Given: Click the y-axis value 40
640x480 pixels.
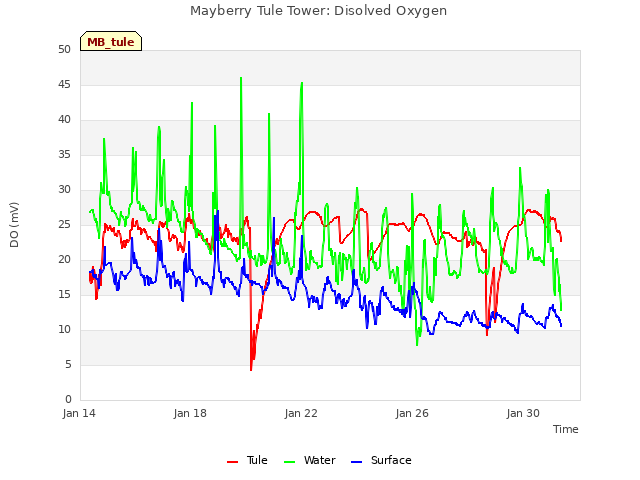Looking at the screenshot, I should (64, 120).
